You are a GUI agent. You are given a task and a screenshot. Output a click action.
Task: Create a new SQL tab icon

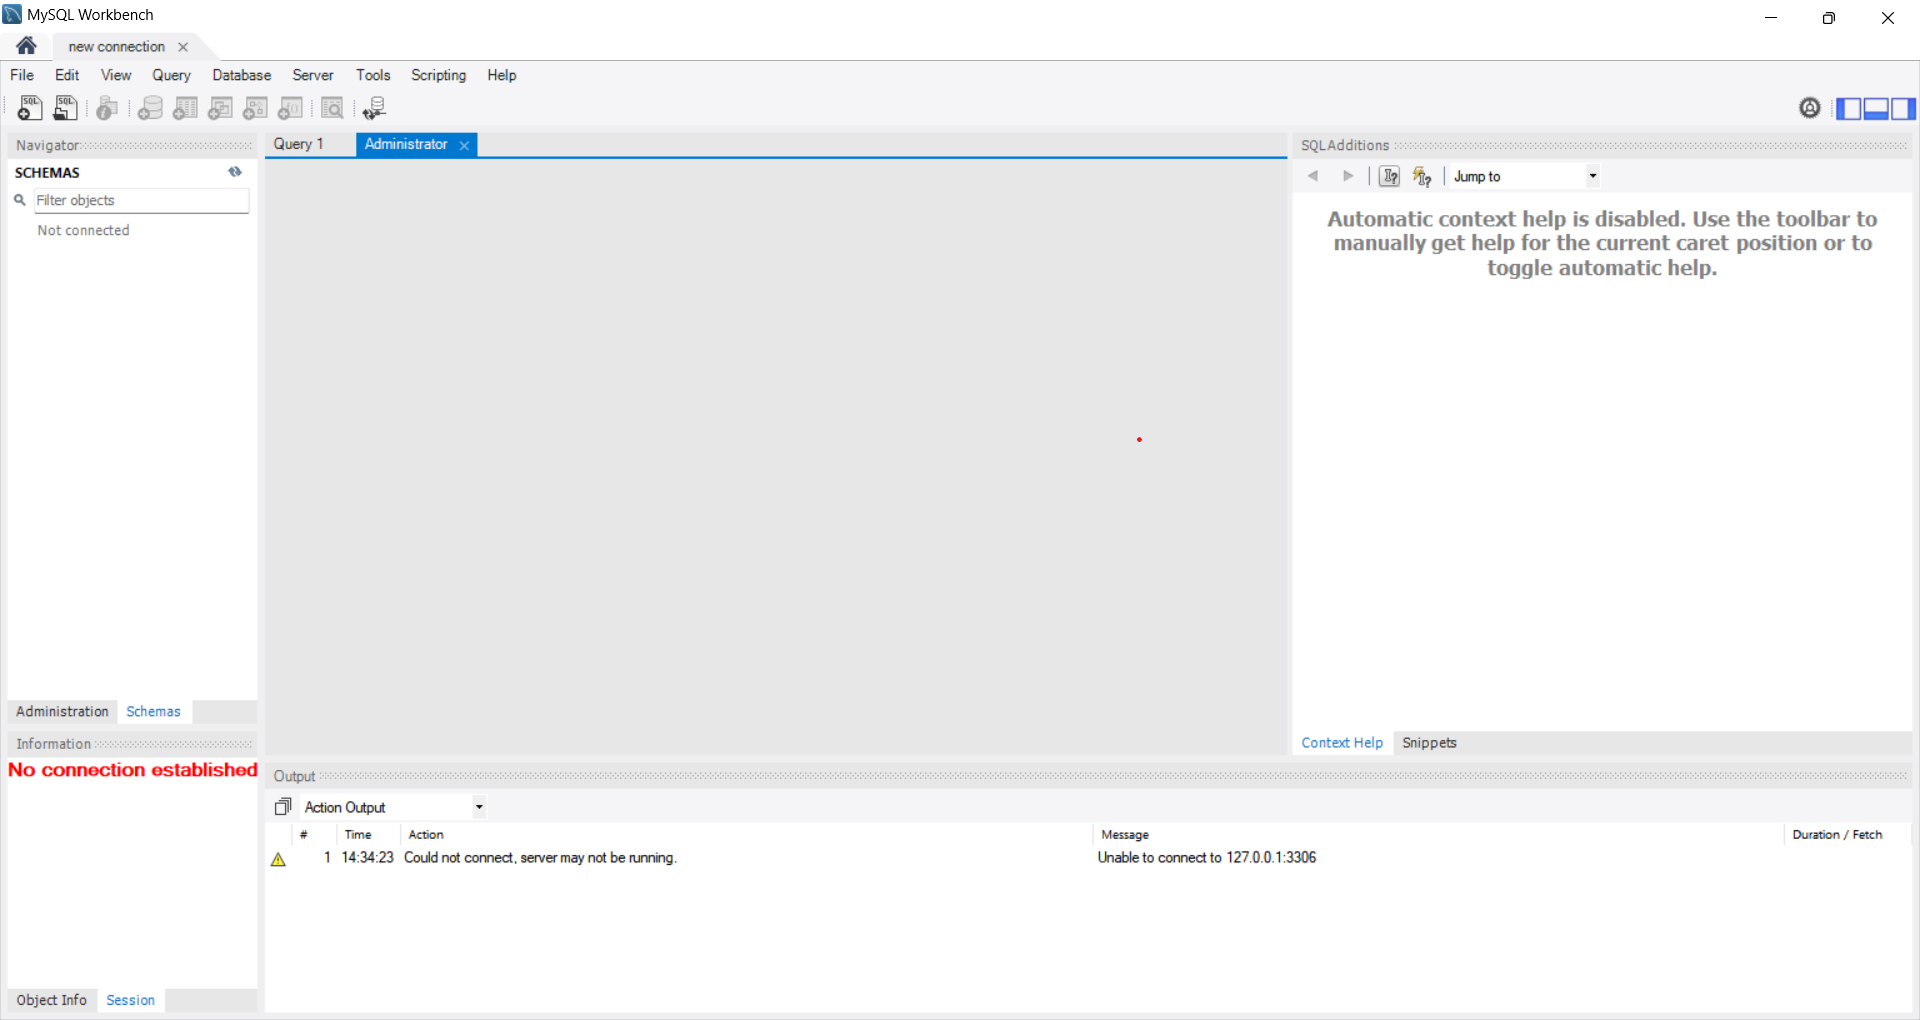[x=30, y=108]
